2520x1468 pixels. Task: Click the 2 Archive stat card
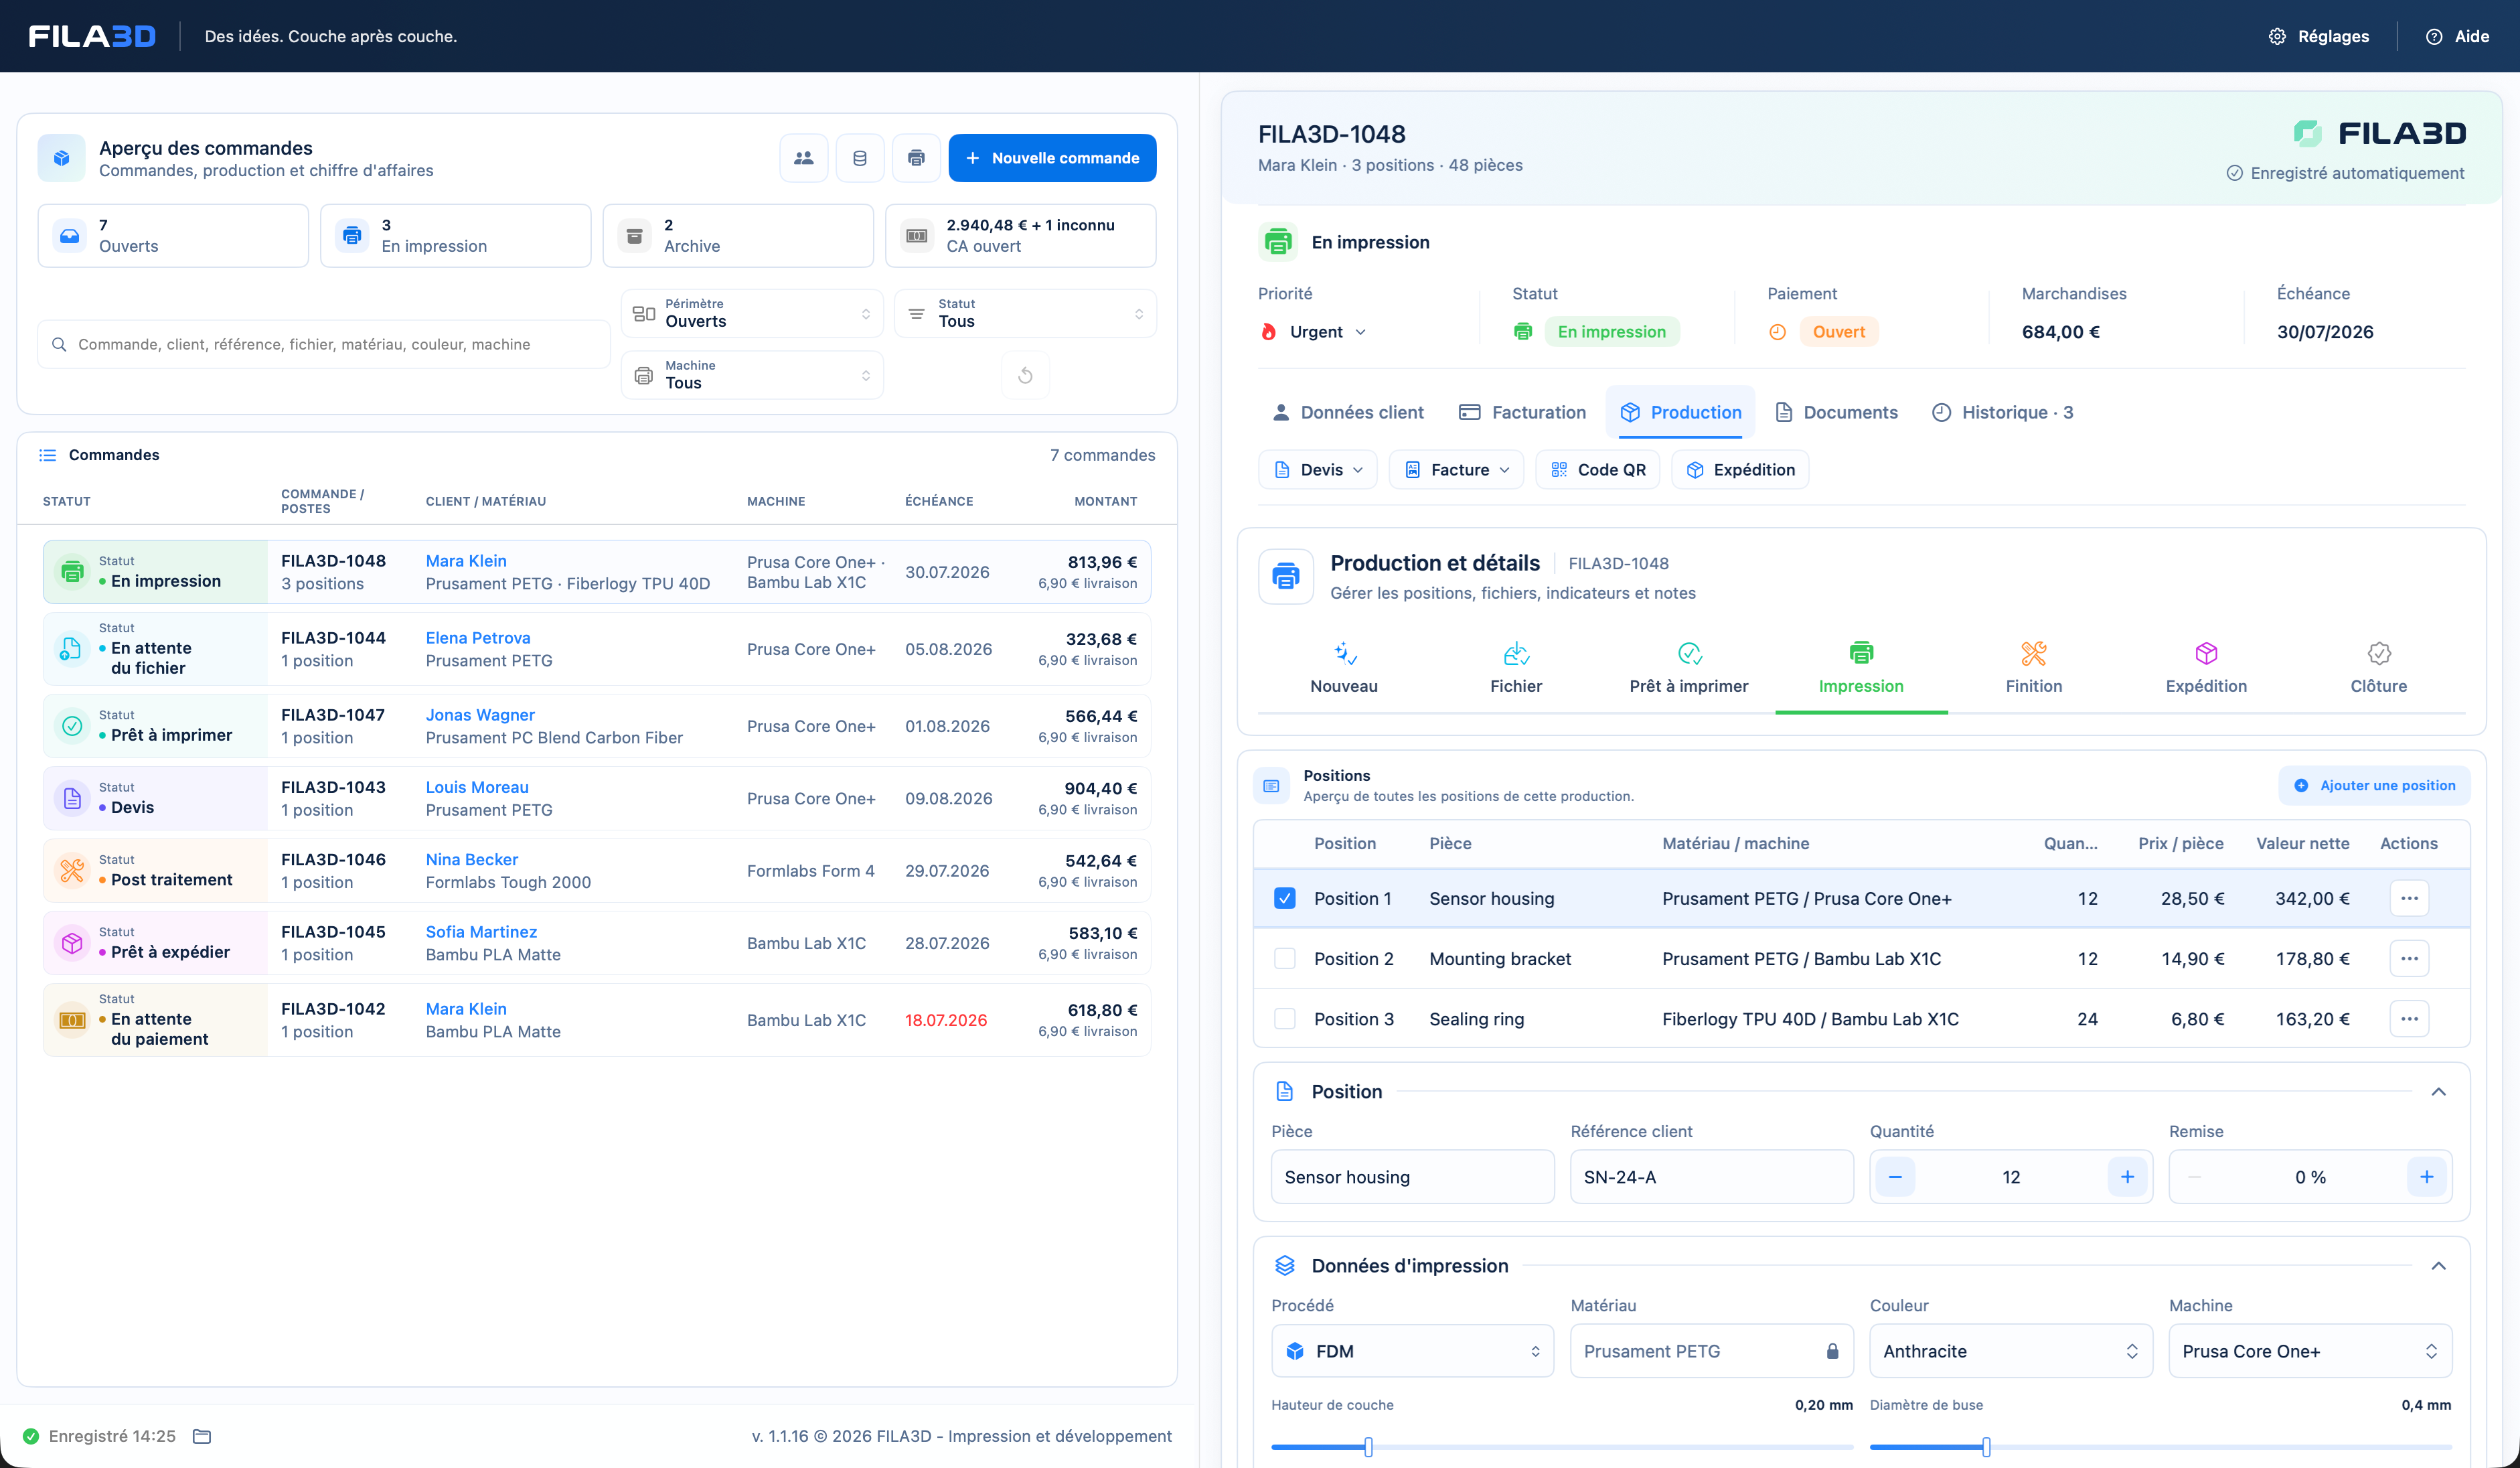pos(738,236)
